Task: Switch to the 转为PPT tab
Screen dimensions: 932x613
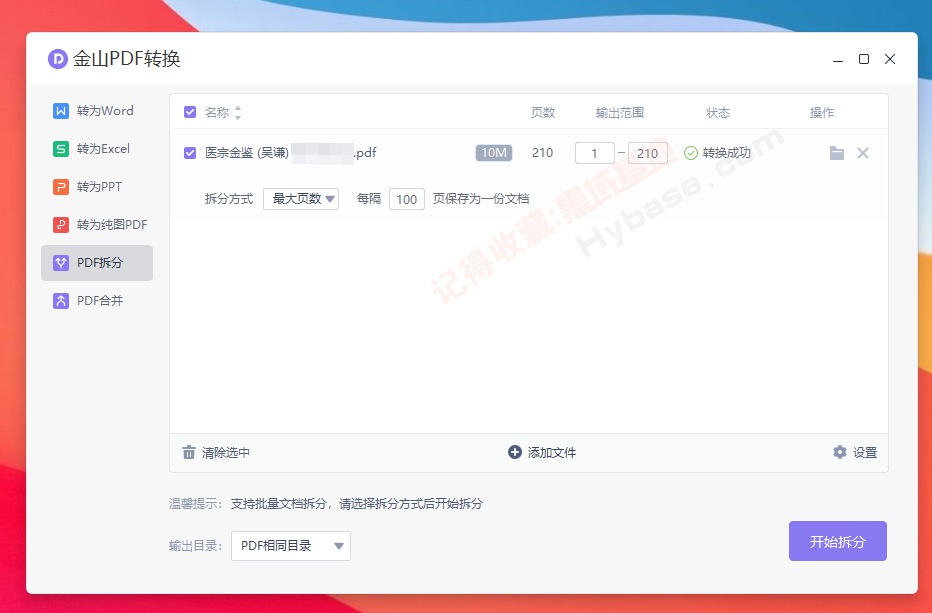Action: (x=97, y=187)
